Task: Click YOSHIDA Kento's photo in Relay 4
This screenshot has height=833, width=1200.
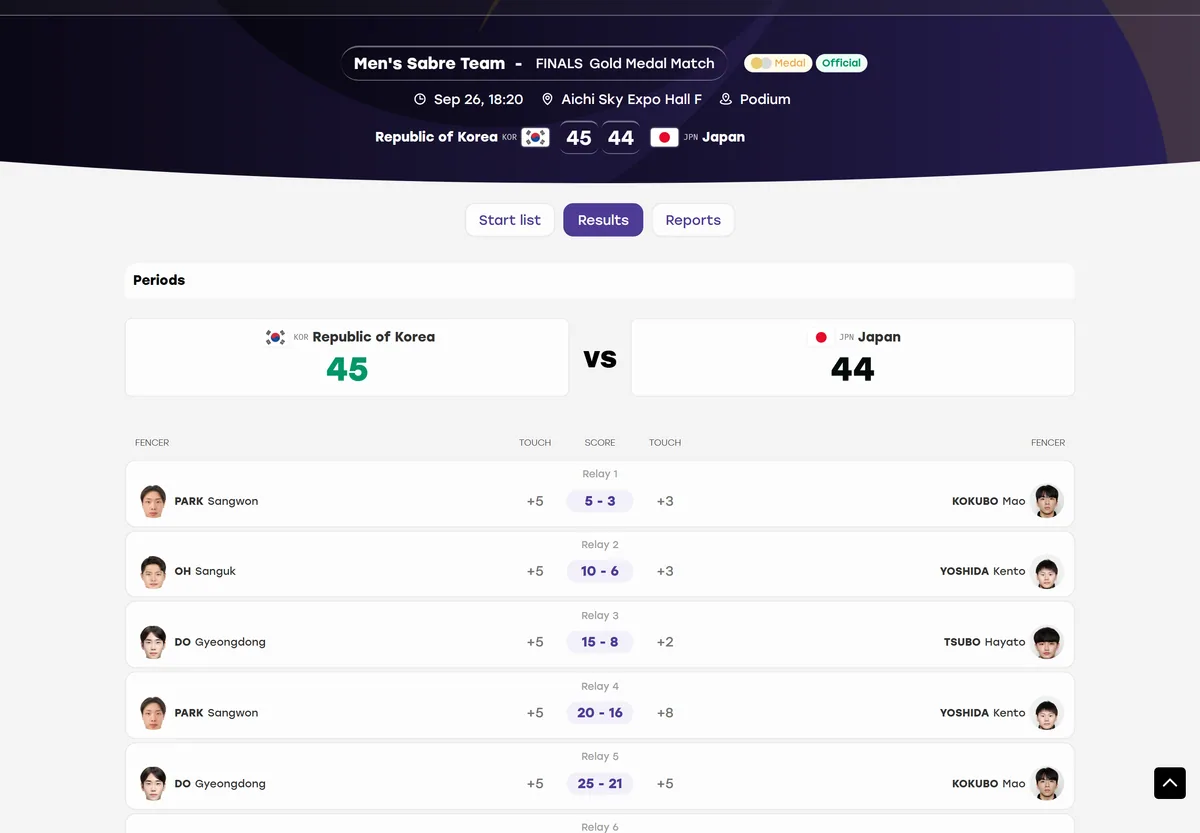Action: click(1047, 713)
